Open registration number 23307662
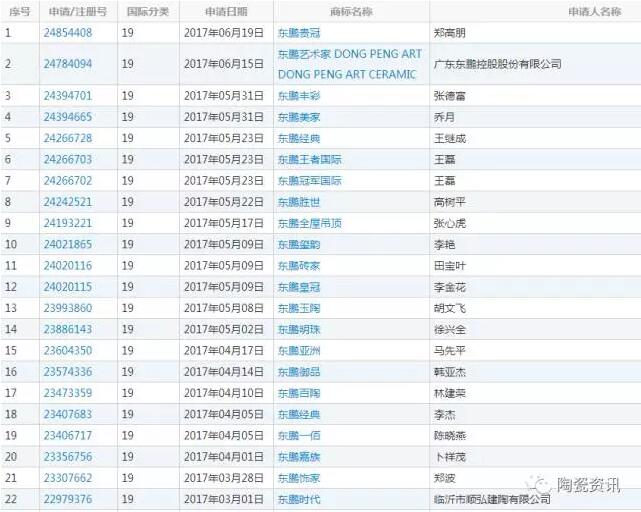The image size is (641, 512). coord(68,478)
